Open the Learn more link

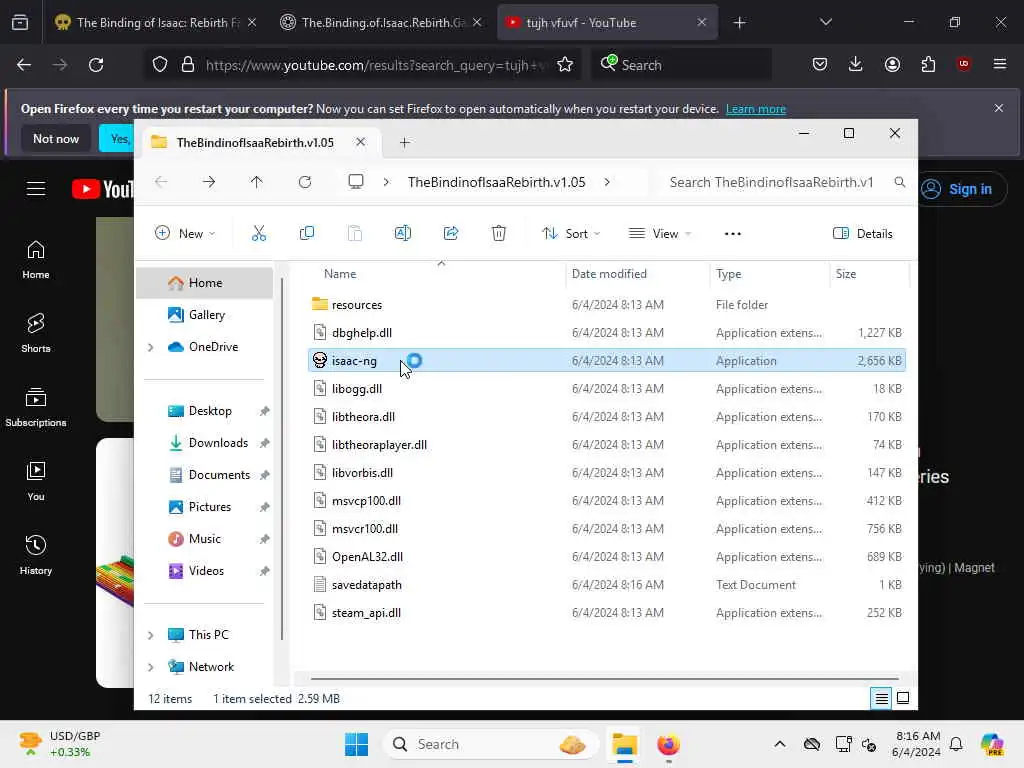tap(756, 109)
